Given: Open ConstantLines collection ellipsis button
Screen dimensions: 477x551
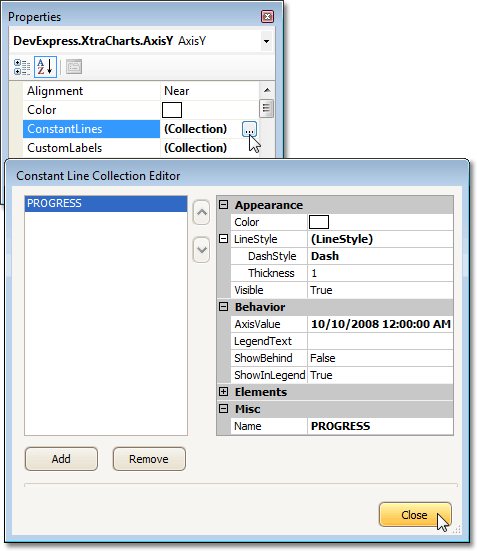Looking at the screenshot, I should click(249, 129).
